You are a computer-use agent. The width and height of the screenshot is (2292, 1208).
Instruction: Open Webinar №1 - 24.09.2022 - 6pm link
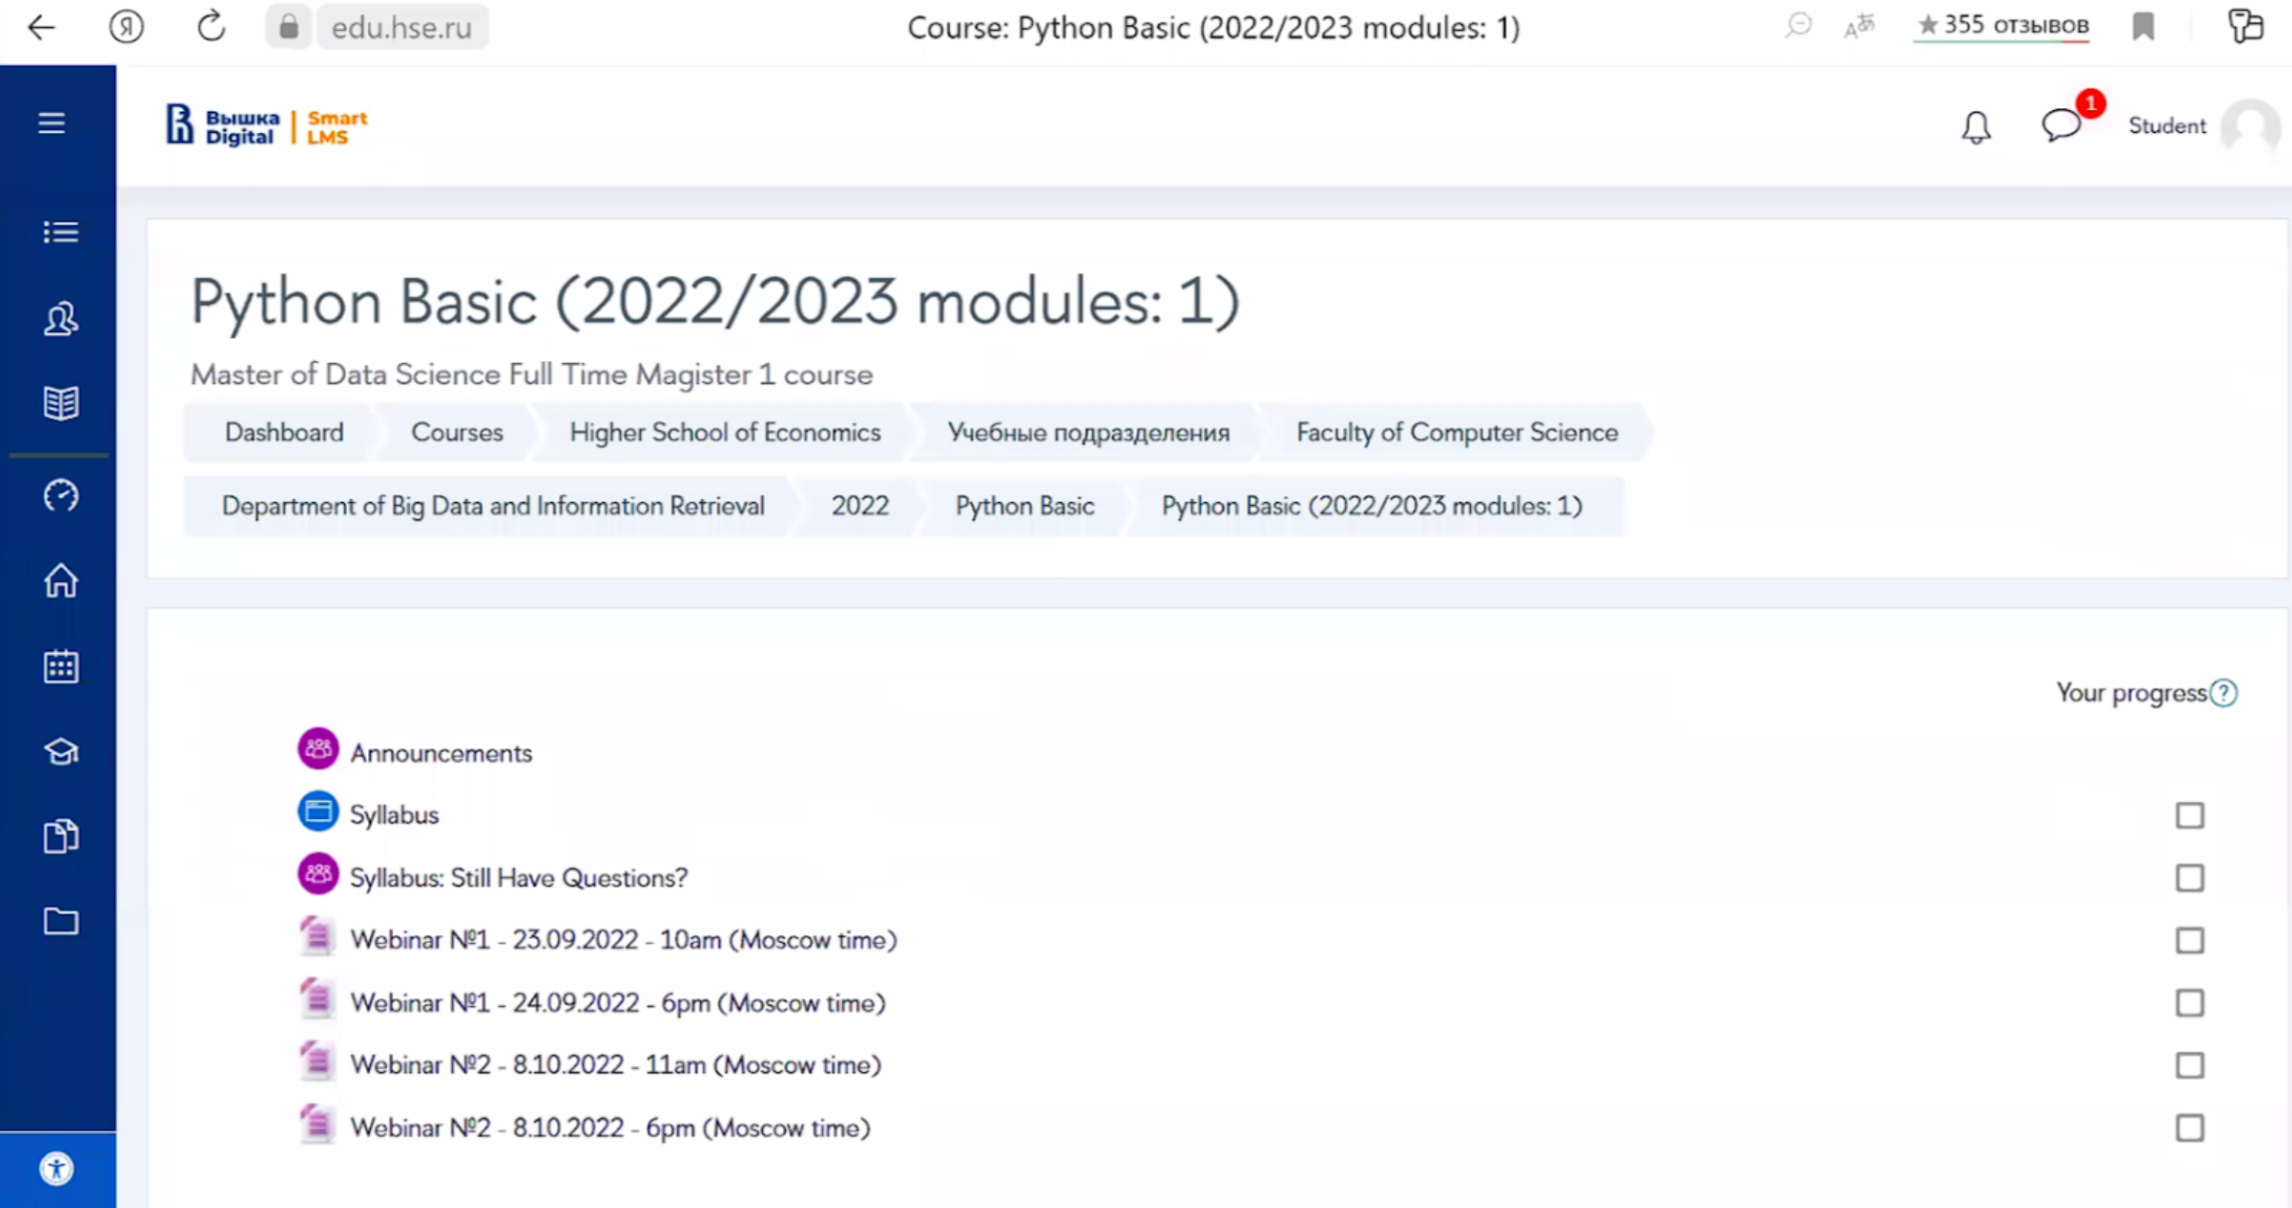[x=618, y=1003]
